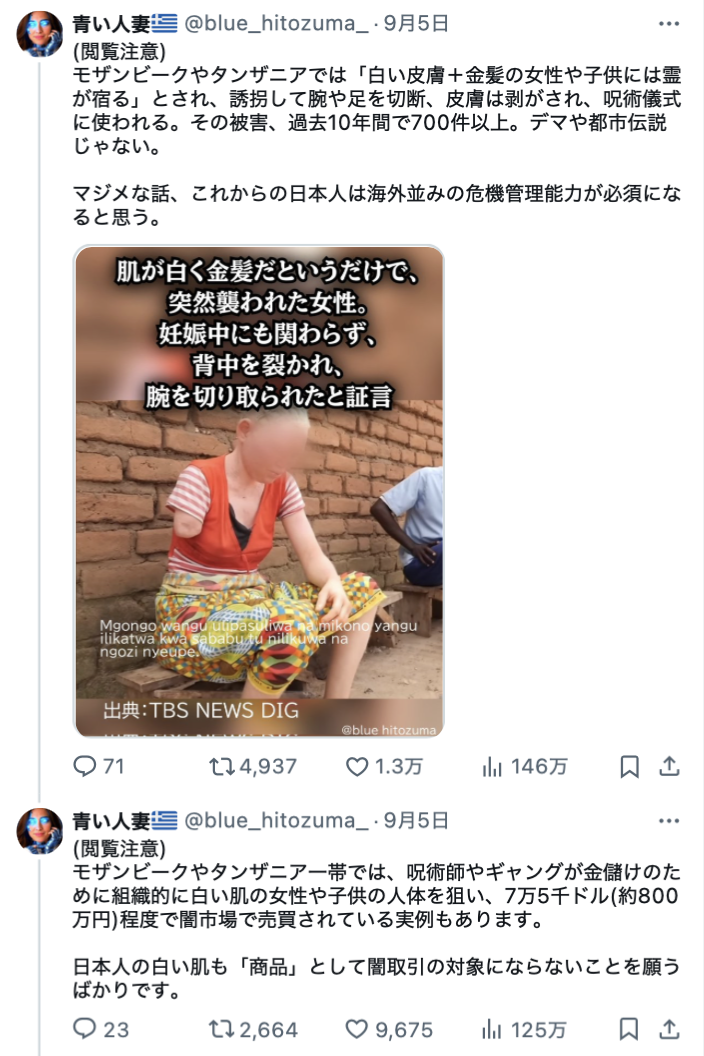Open second post's profile avatar
Viewport: 704px width, 1056px height.
pos(40,831)
